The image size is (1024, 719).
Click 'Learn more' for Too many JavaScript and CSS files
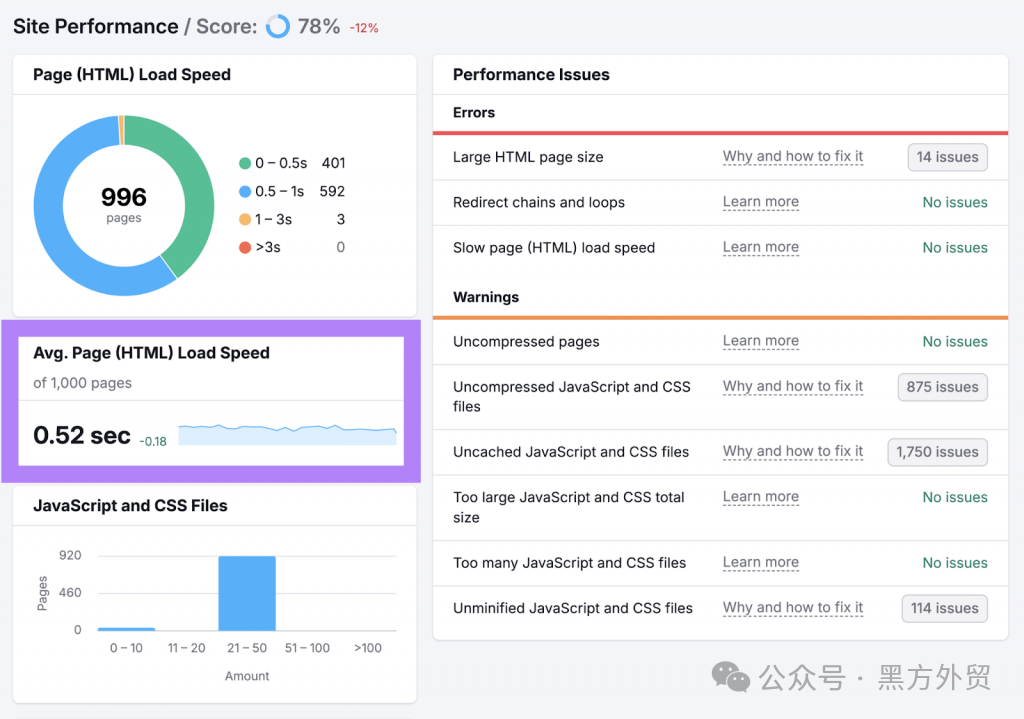click(761, 562)
